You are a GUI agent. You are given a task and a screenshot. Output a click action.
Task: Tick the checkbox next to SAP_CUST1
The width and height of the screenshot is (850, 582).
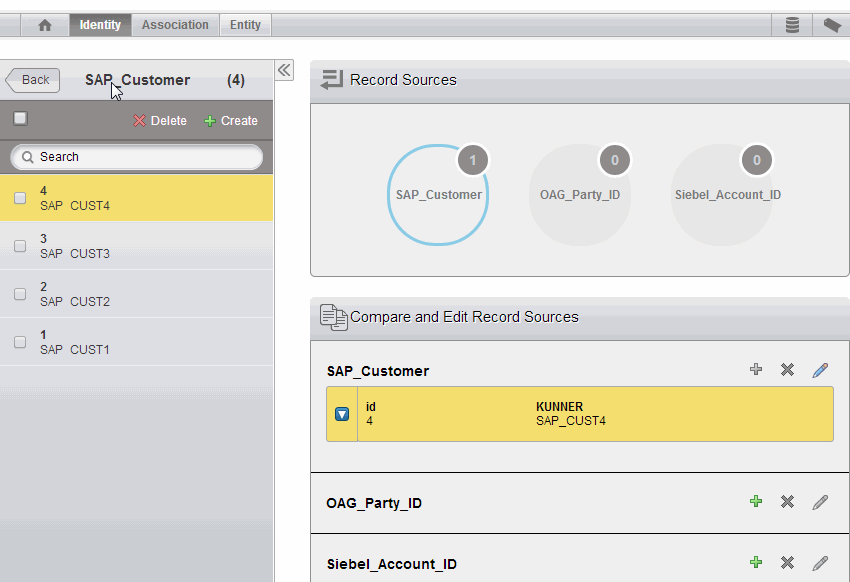pyautogui.click(x=20, y=342)
